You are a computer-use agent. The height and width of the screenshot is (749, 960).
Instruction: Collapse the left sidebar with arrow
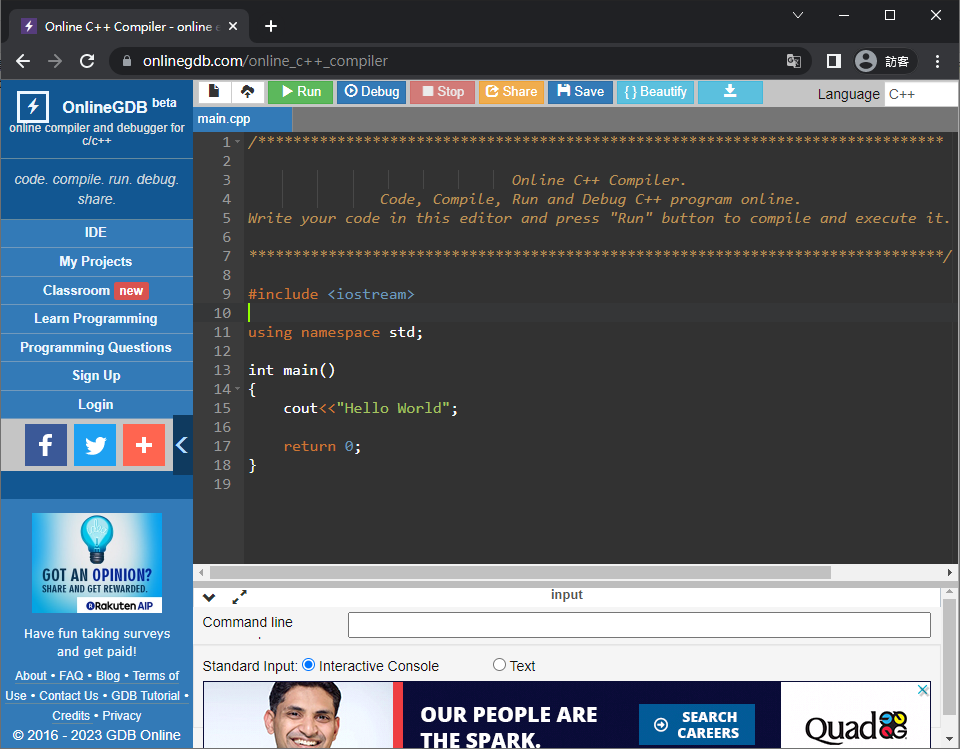[x=182, y=445]
